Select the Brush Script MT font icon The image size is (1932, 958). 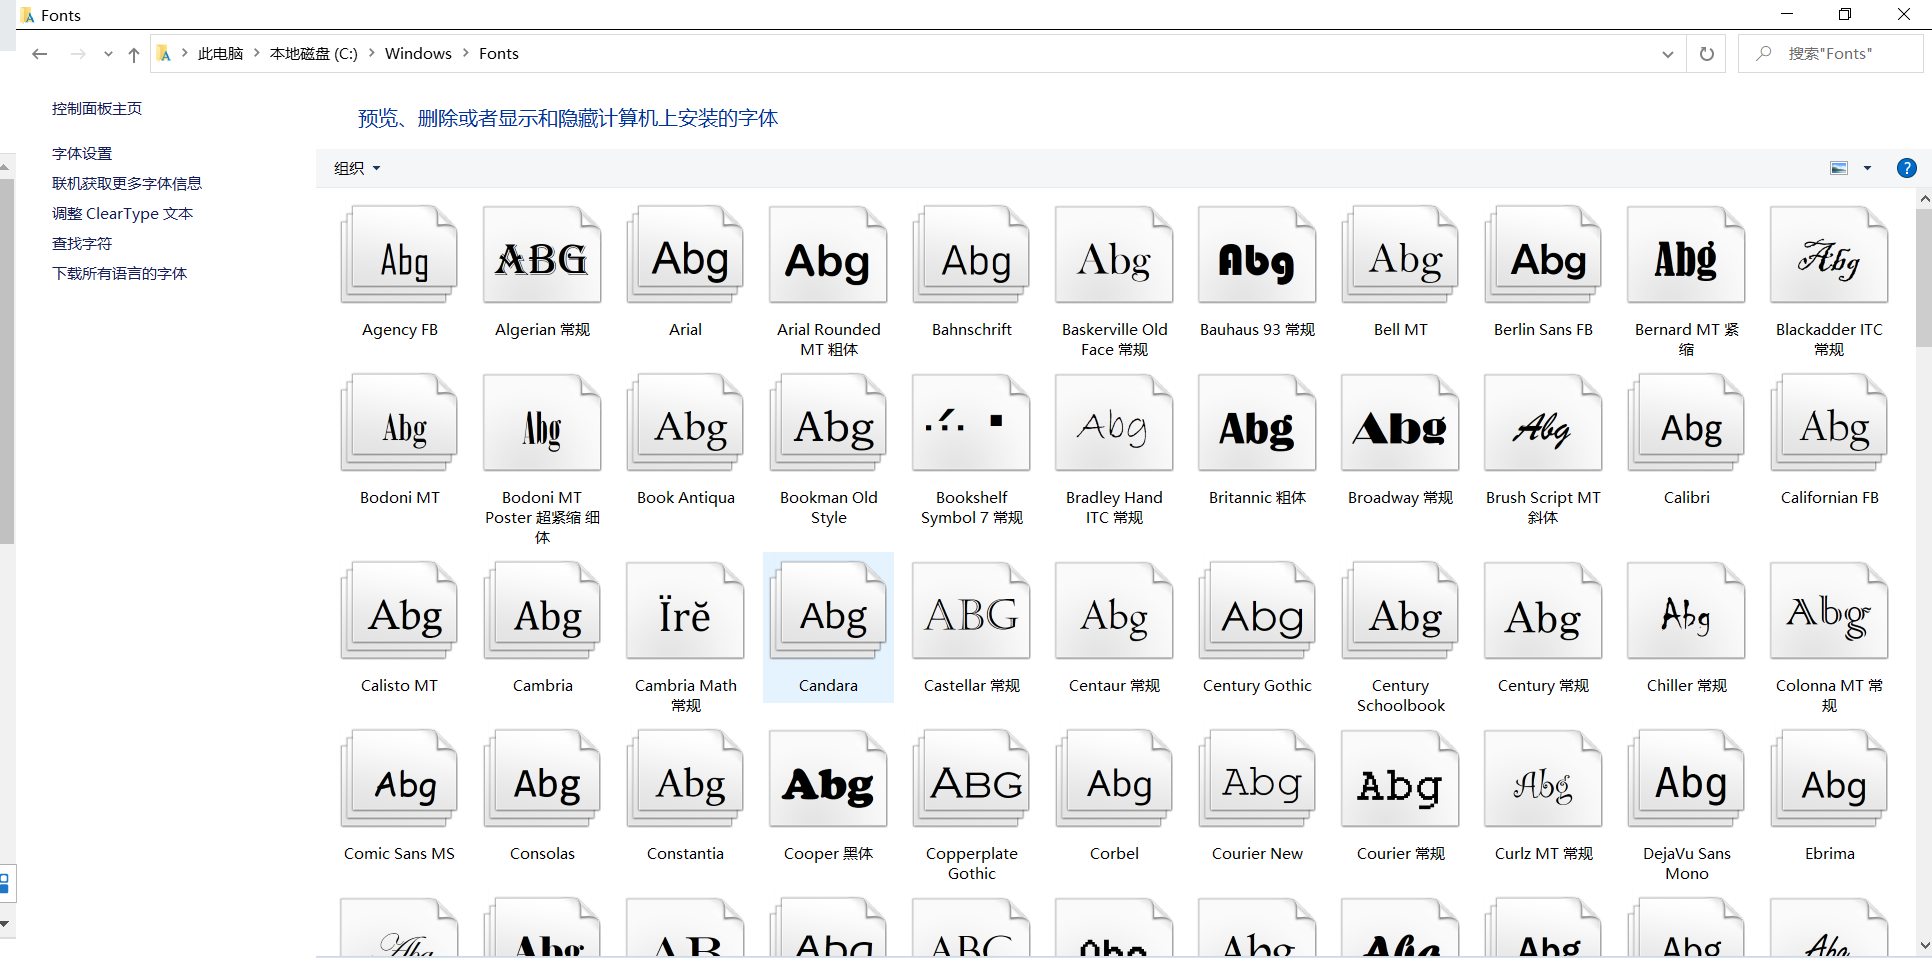pyautogui.click(x=1544, y=423)
